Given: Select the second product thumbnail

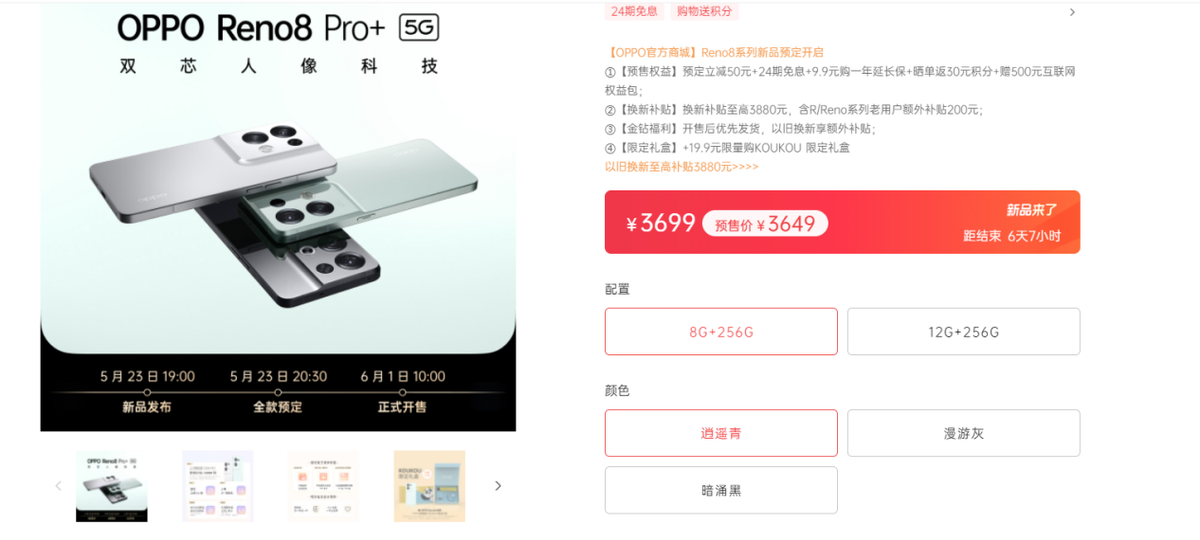Looking at the screenshot, I should 218,486.
